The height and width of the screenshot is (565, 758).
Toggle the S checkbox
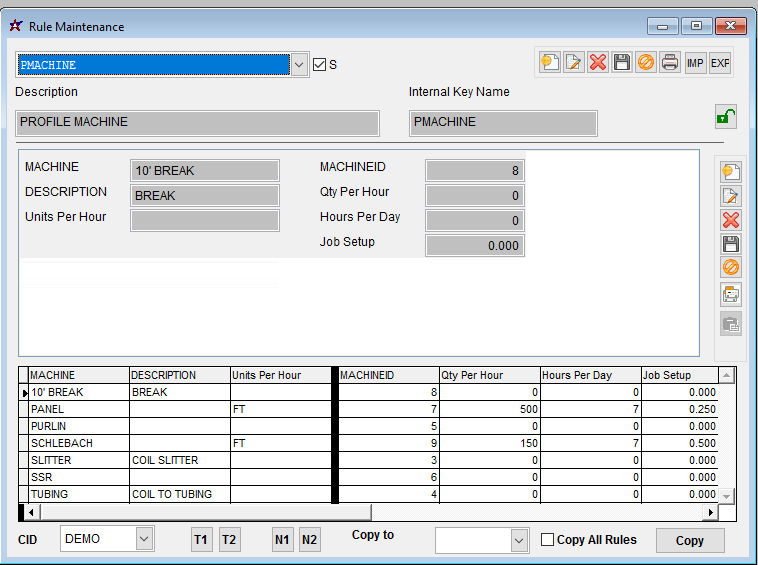319,64
